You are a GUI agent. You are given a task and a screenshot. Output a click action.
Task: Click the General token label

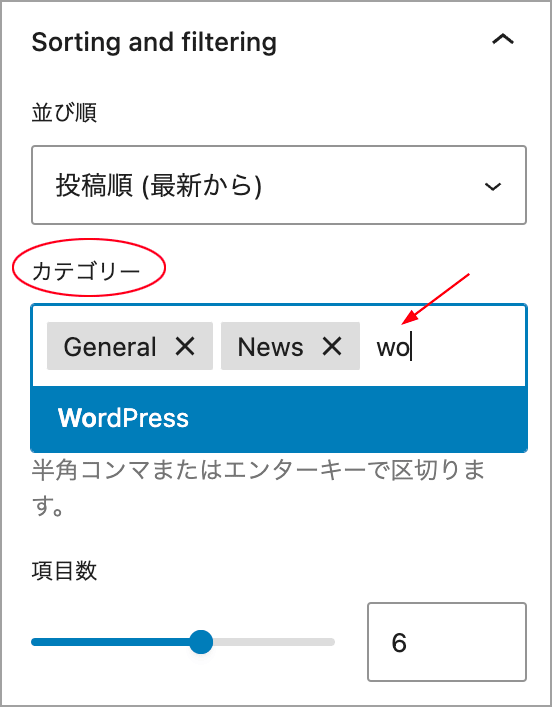[x=110, y=347]
